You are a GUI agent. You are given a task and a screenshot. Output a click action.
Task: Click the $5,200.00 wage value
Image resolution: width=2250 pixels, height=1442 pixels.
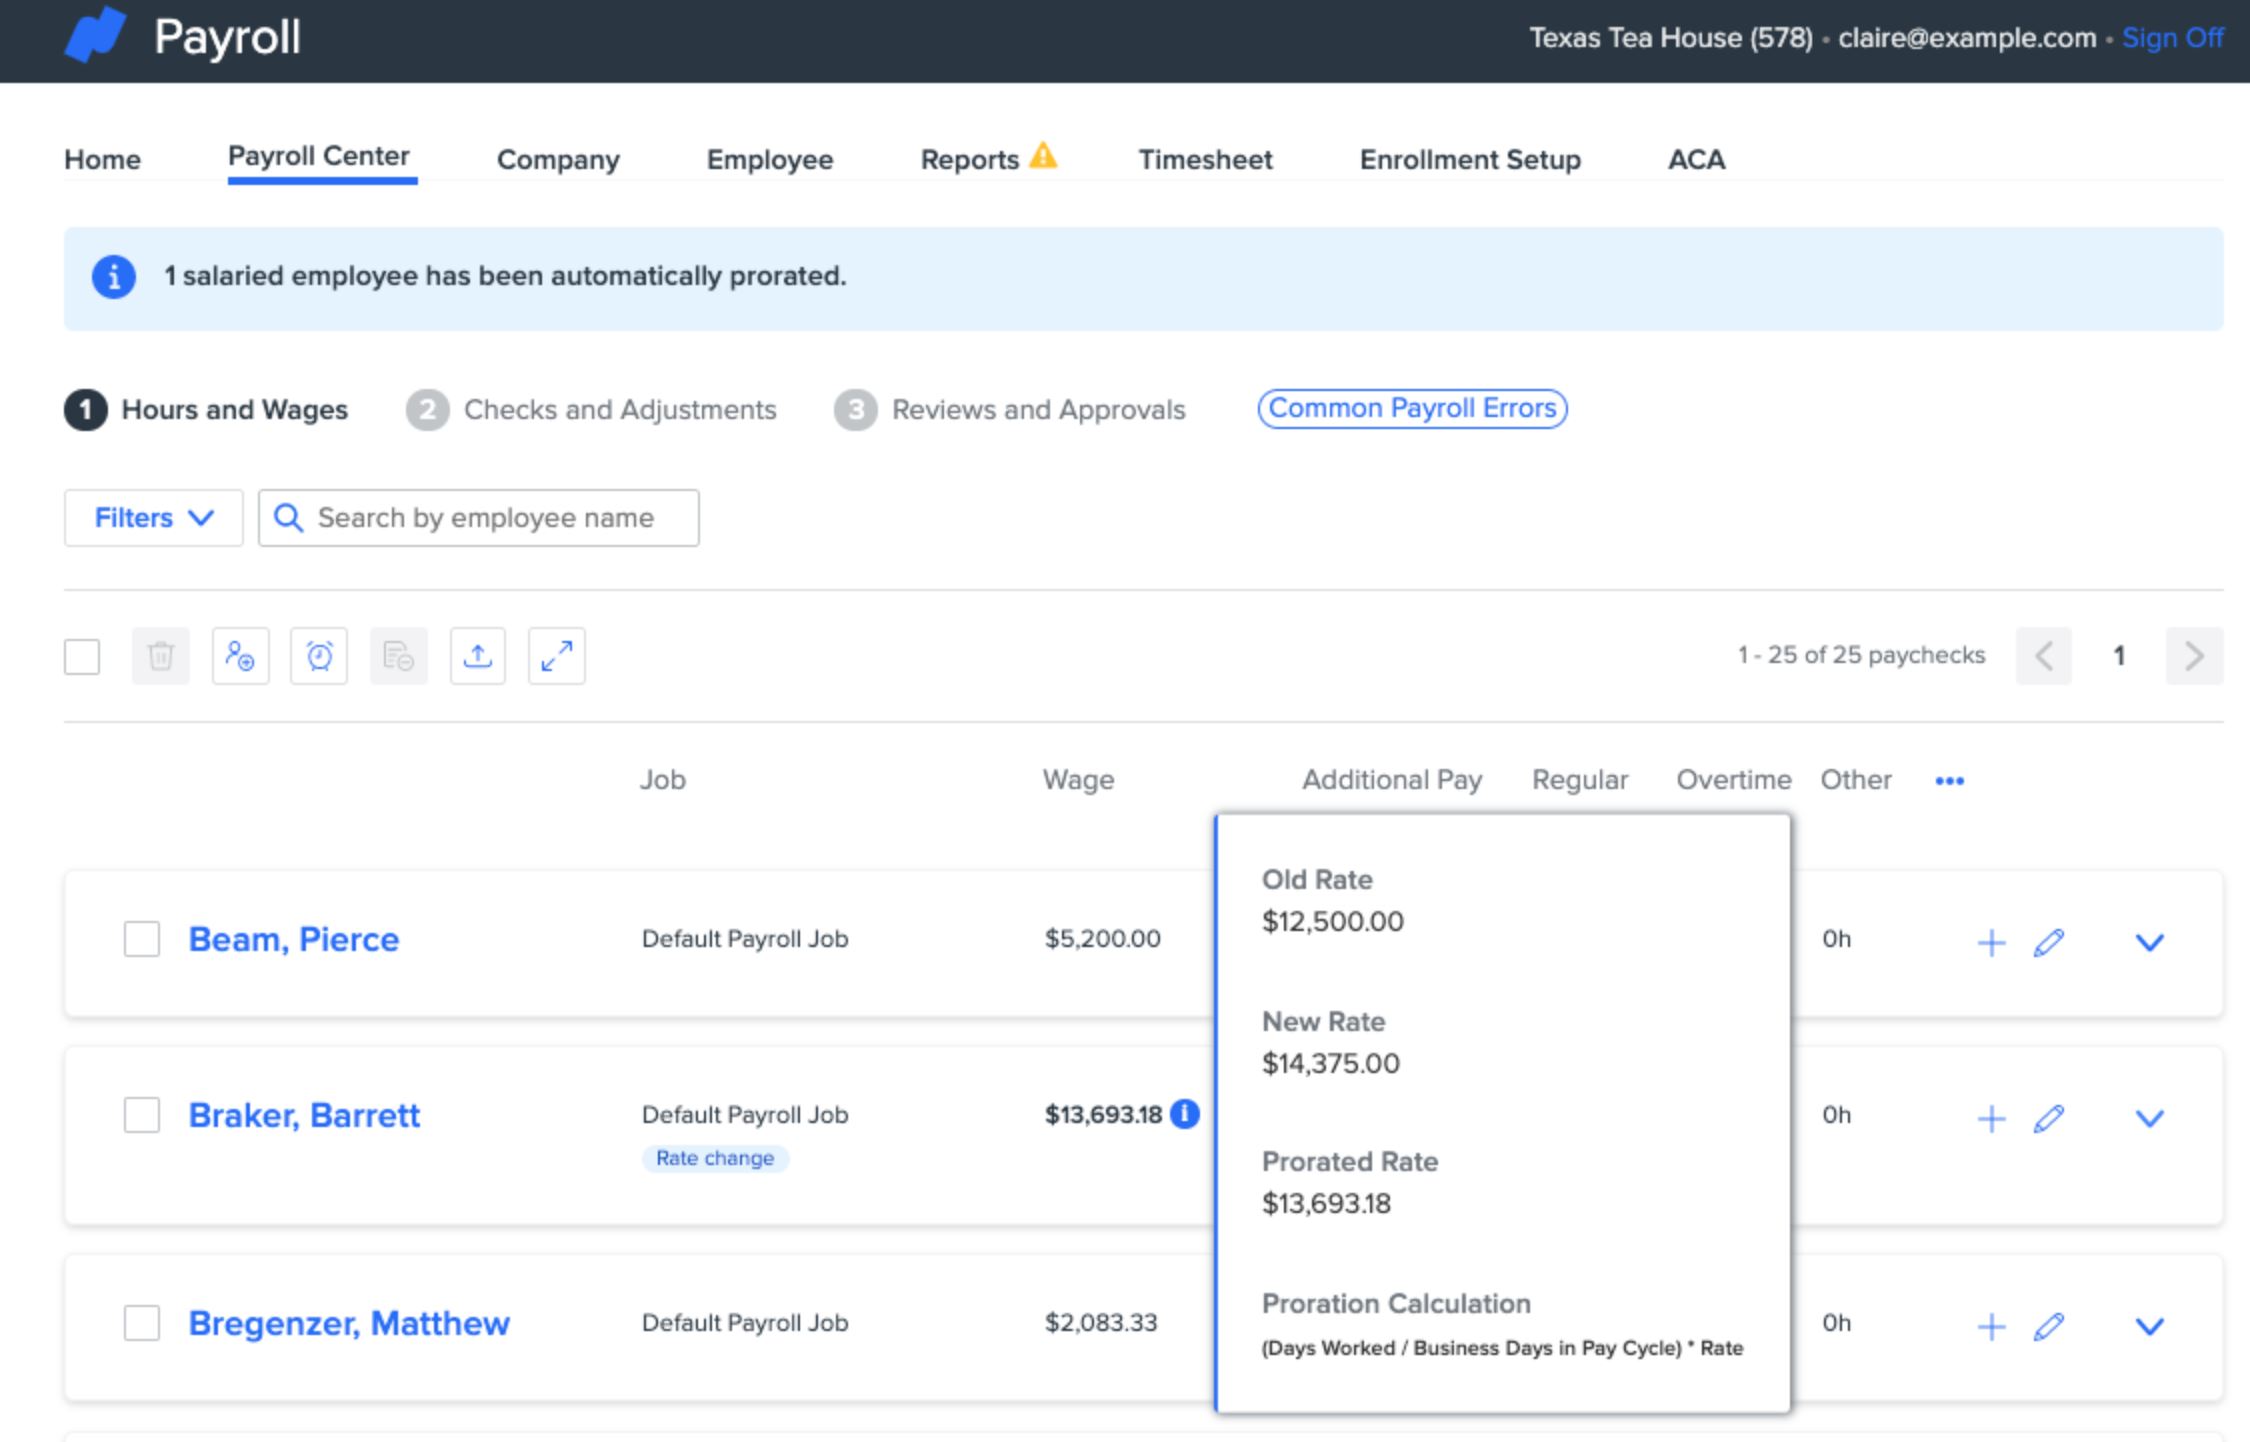coord(1103,939)
